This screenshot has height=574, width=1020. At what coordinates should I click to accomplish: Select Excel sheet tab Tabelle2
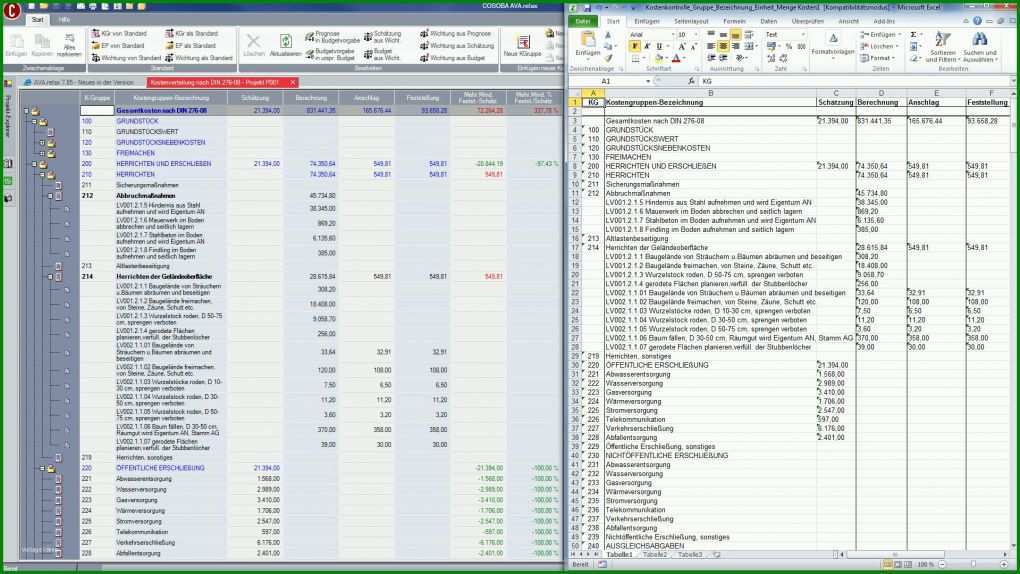tap(654, 555)
